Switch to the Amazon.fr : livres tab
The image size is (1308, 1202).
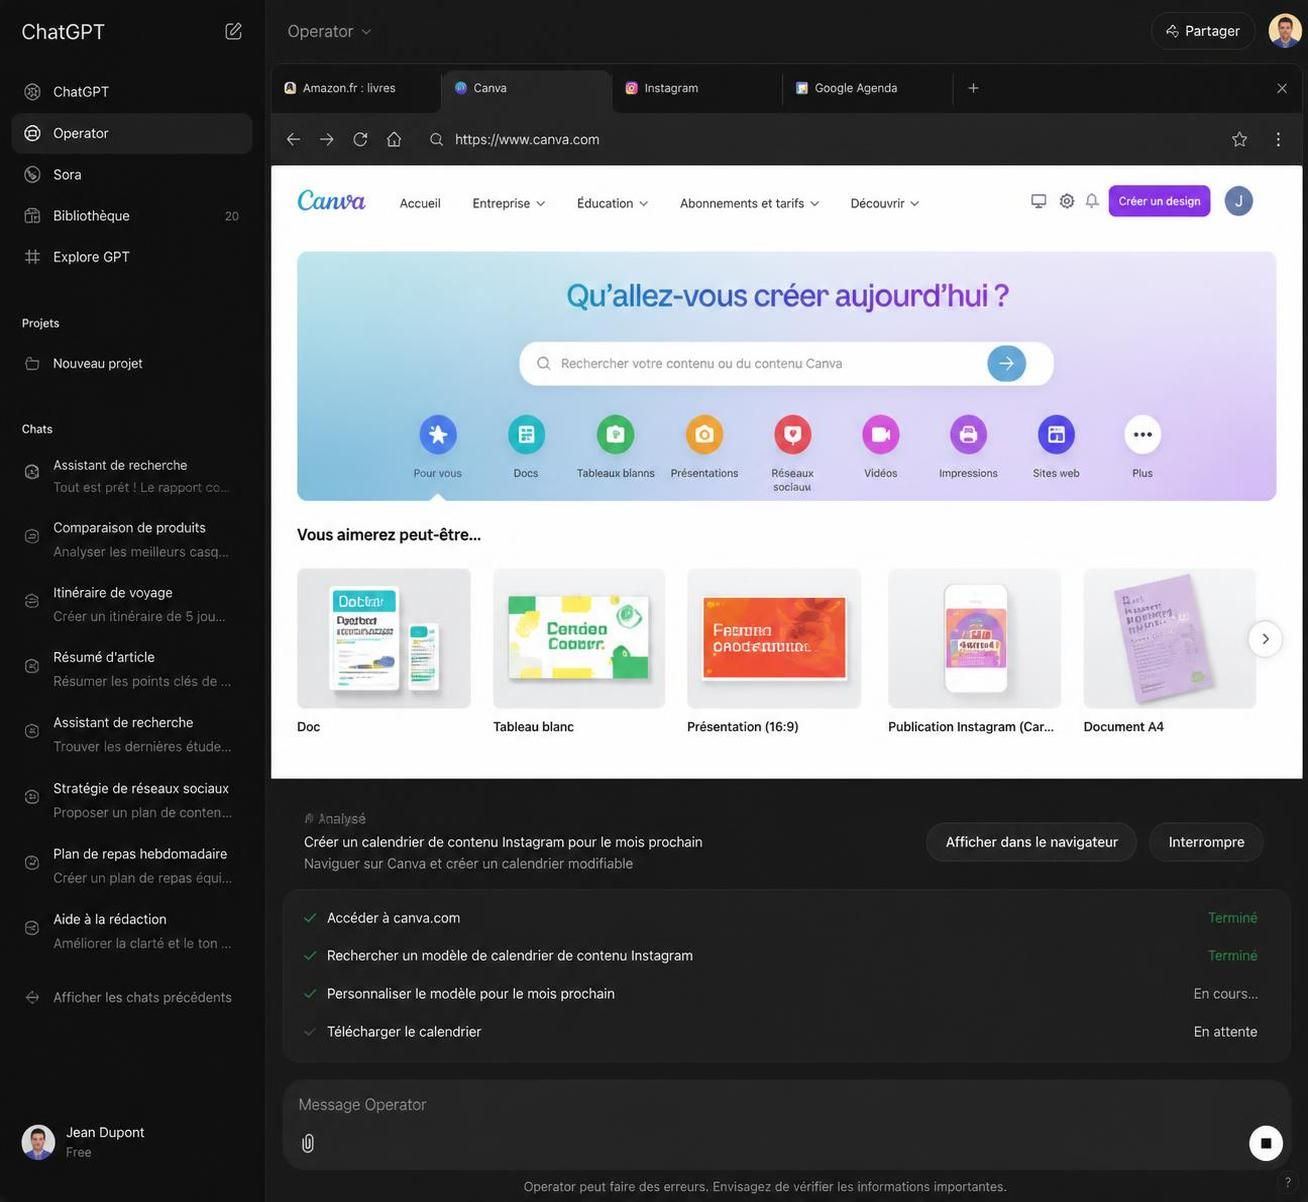(355, 88)
